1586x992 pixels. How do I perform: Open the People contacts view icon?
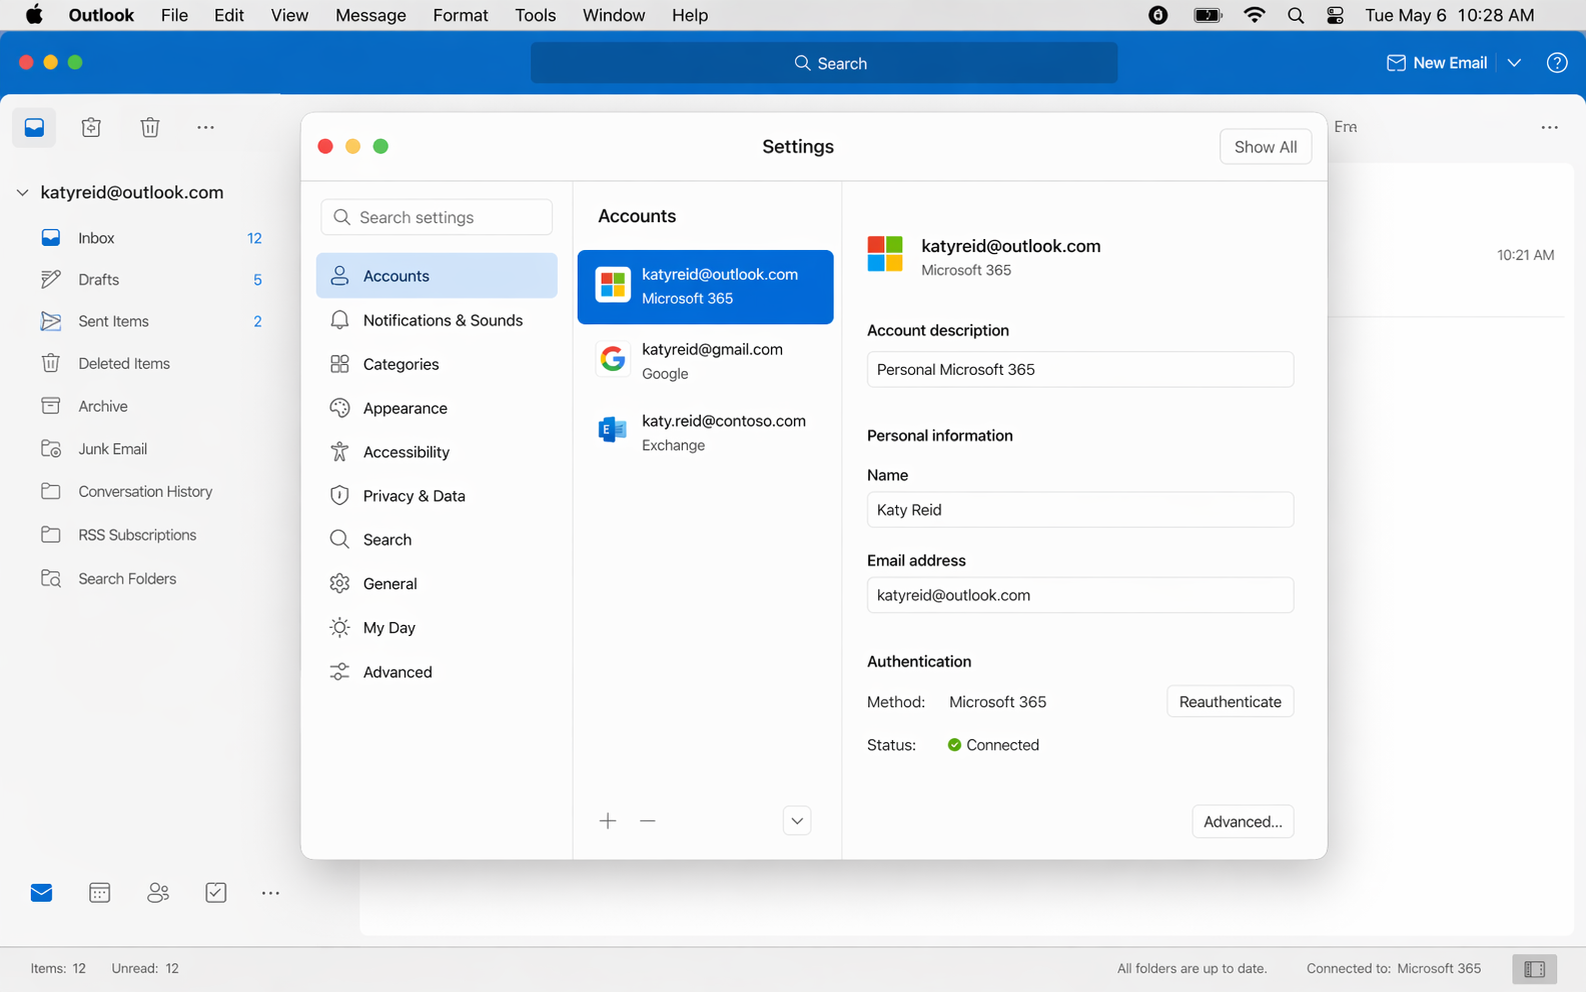click(x=158, y=893)
